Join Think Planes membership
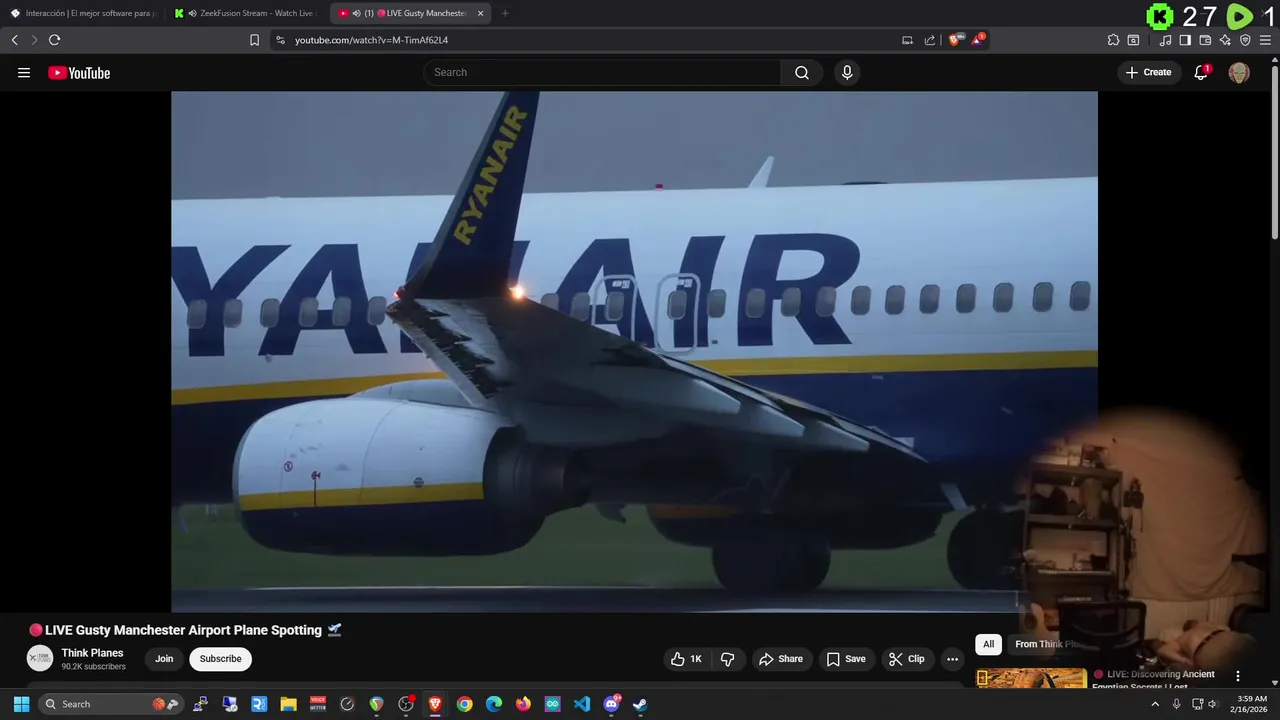 [x=164, y=659]
